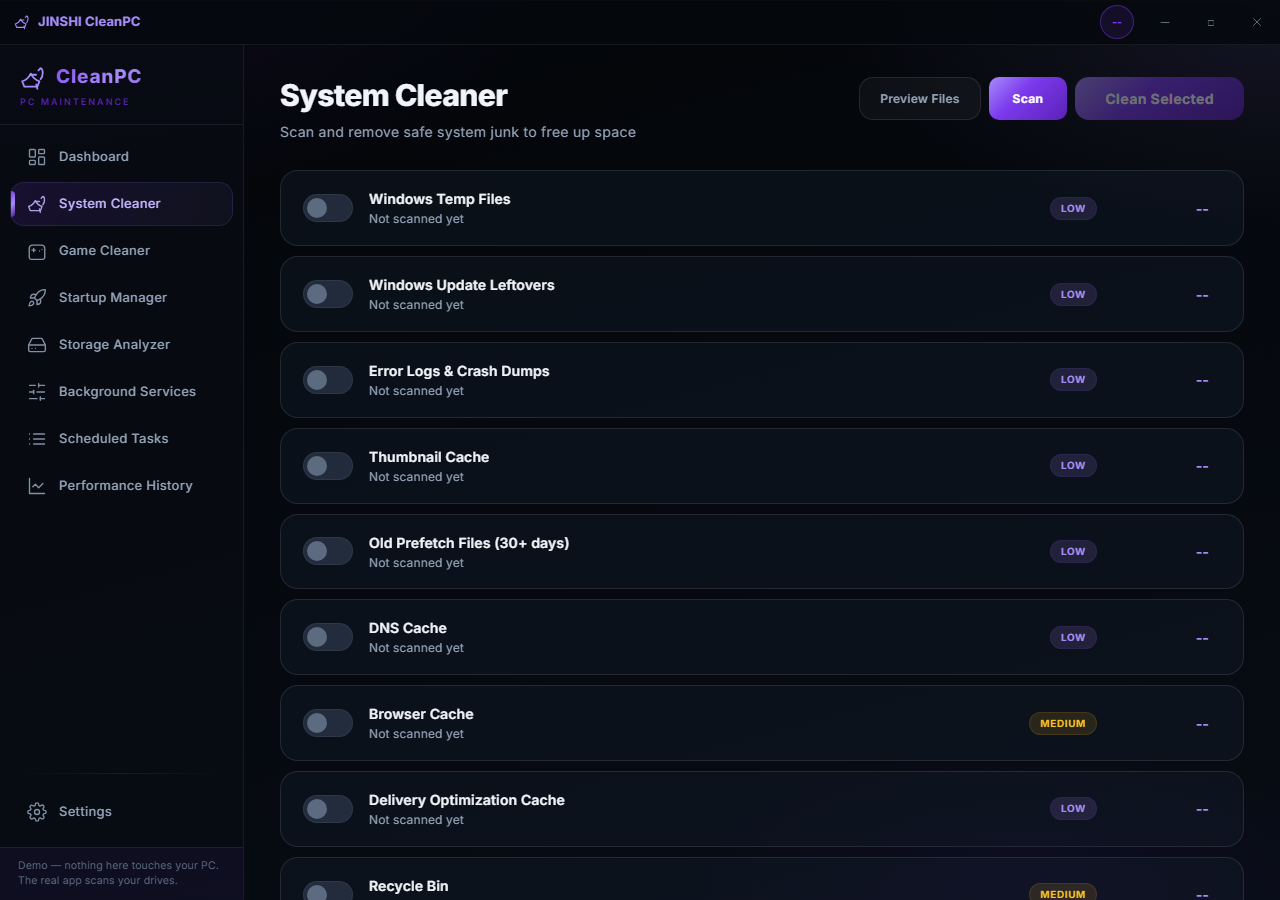Click "Not scanned yet" under Delivery Optimization Cache
The image size is (1280, 900).
[416, 820]
